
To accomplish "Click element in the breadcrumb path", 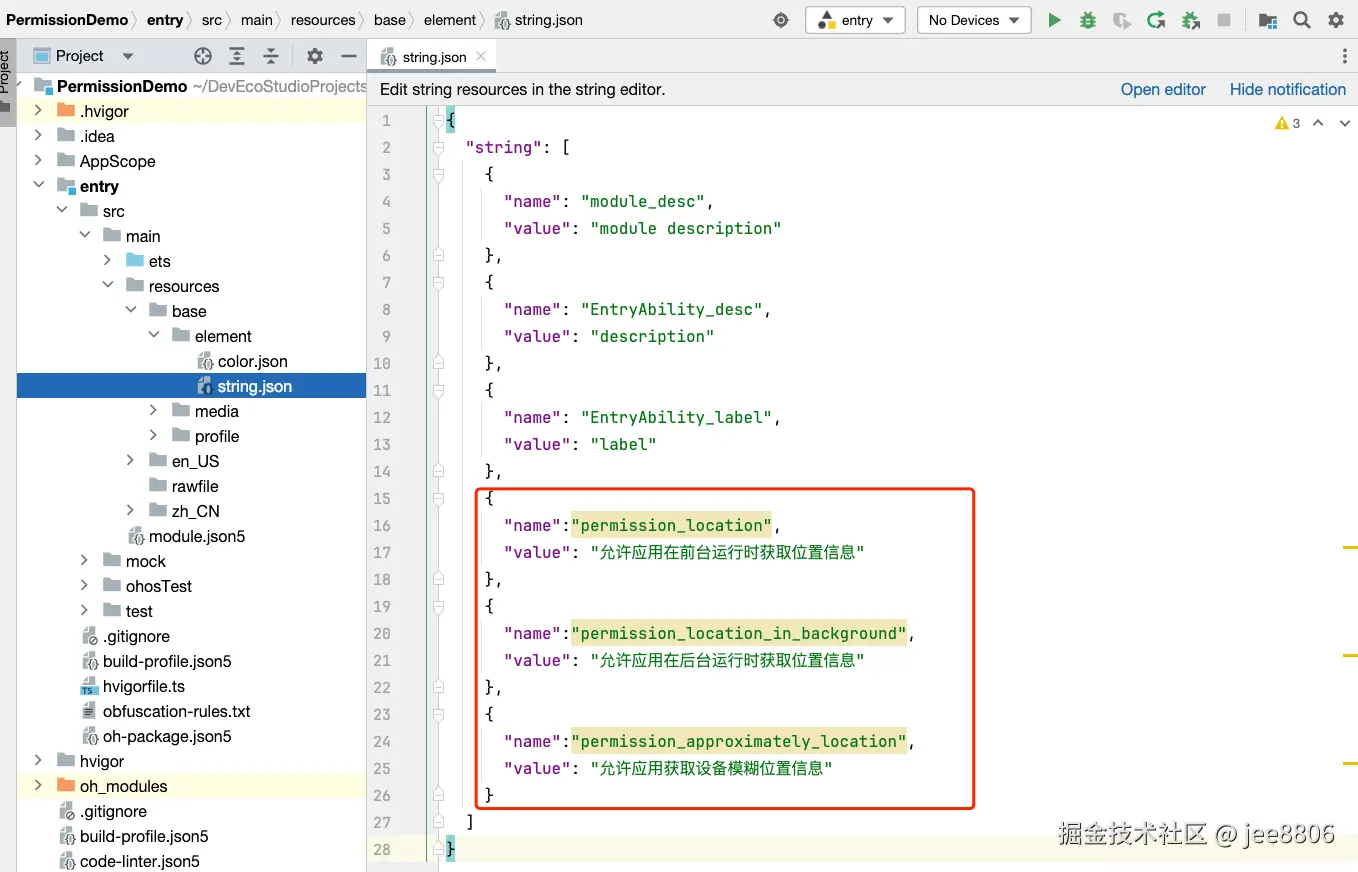I will [450, 20].
